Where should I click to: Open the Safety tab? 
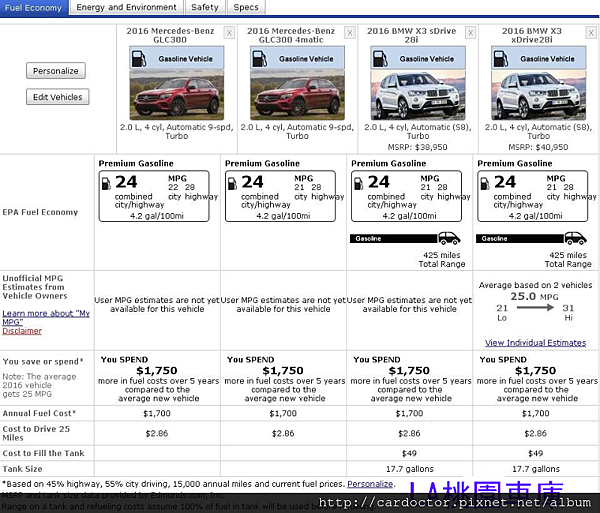(205, 7)
